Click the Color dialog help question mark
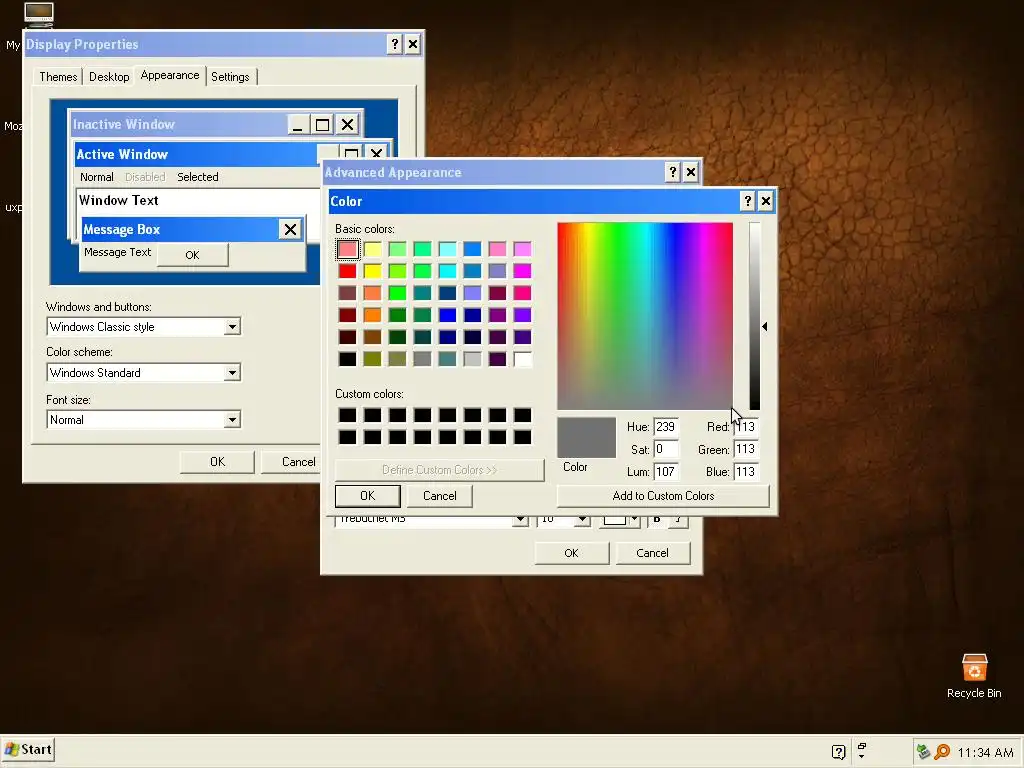 pyautogui.click(x=748, y=200)
